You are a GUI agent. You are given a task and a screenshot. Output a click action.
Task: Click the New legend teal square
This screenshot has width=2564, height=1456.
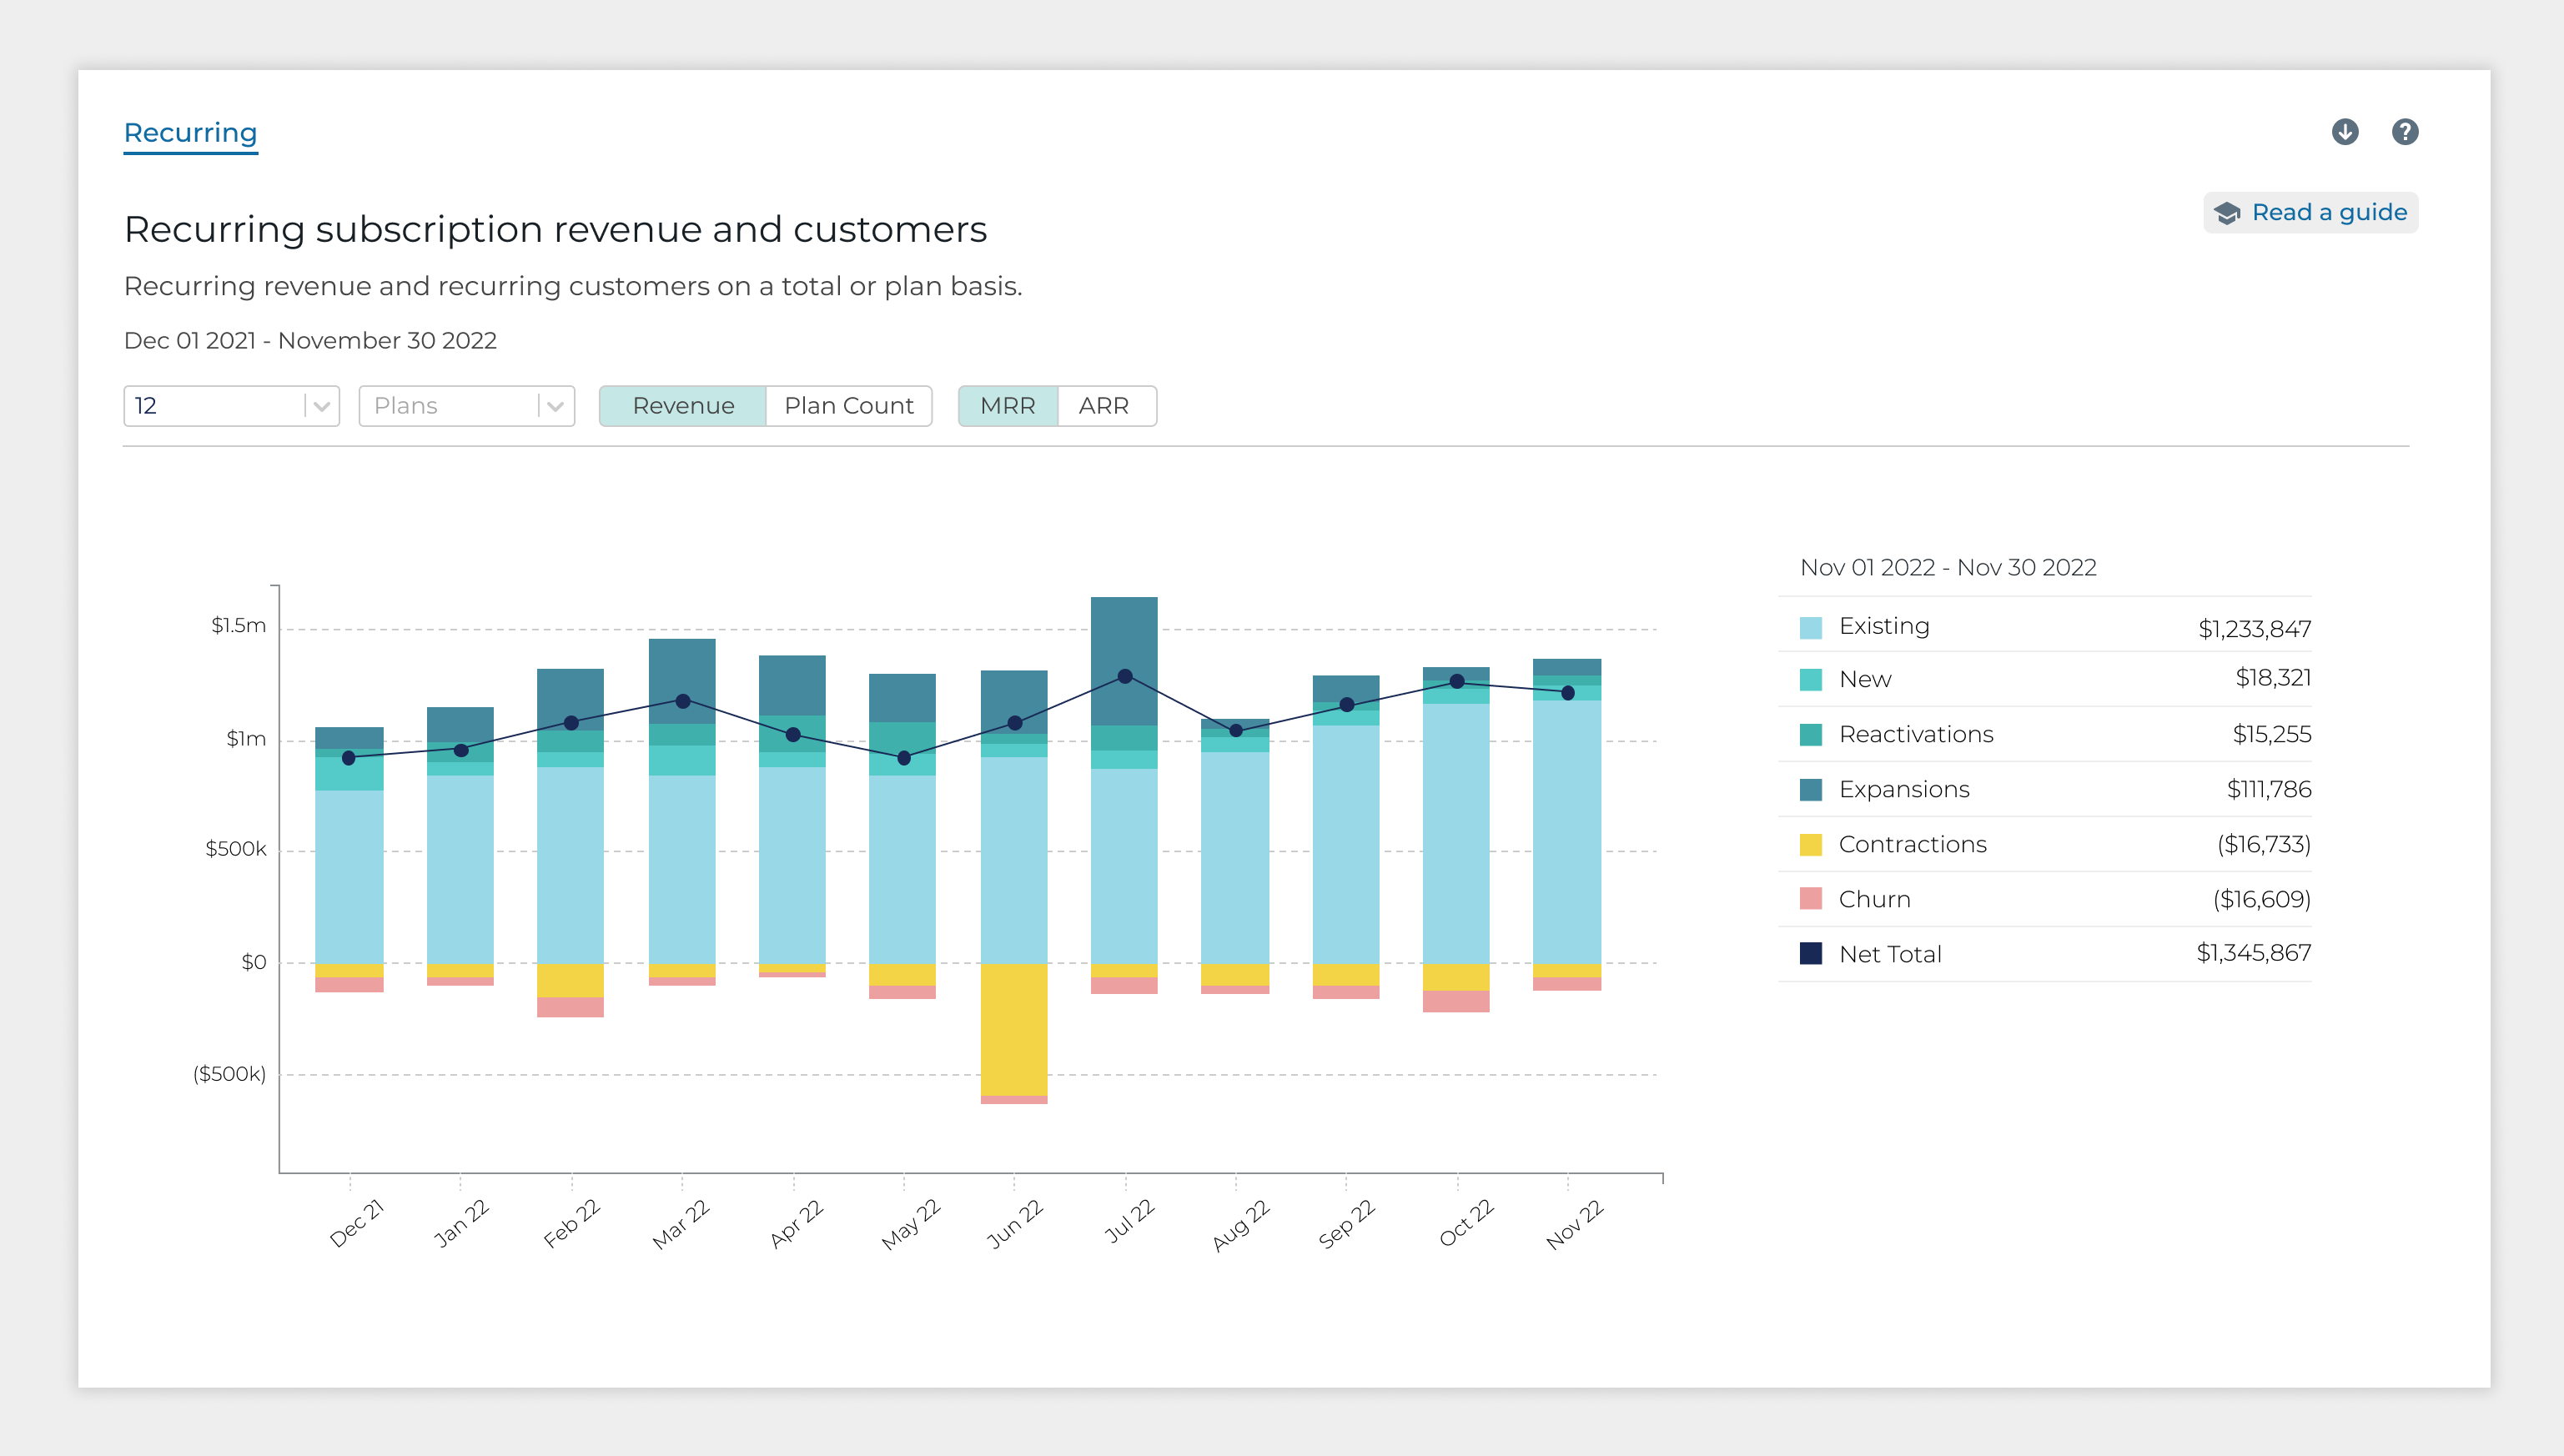[1810, 680]
